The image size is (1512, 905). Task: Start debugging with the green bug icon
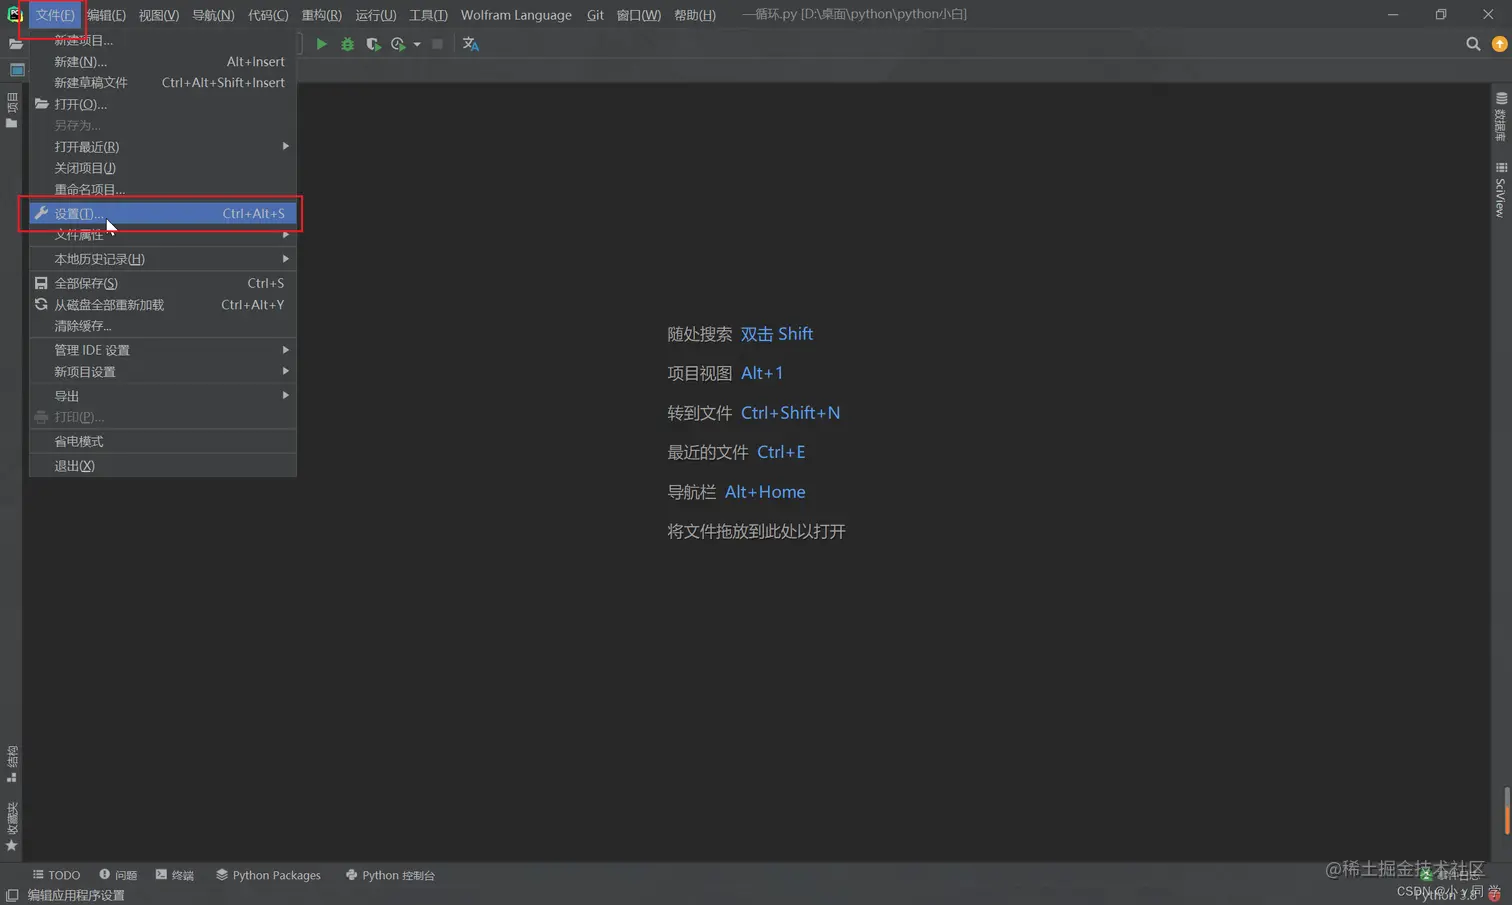coord(347,44)
